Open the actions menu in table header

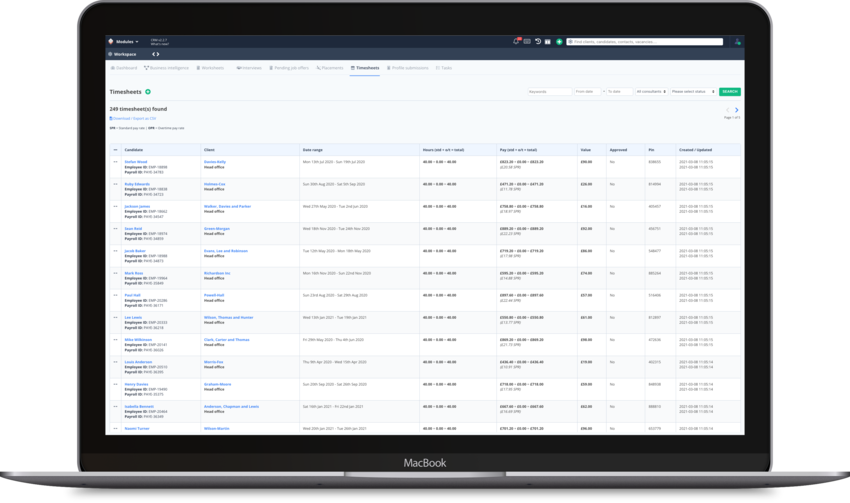pos(115,150)
